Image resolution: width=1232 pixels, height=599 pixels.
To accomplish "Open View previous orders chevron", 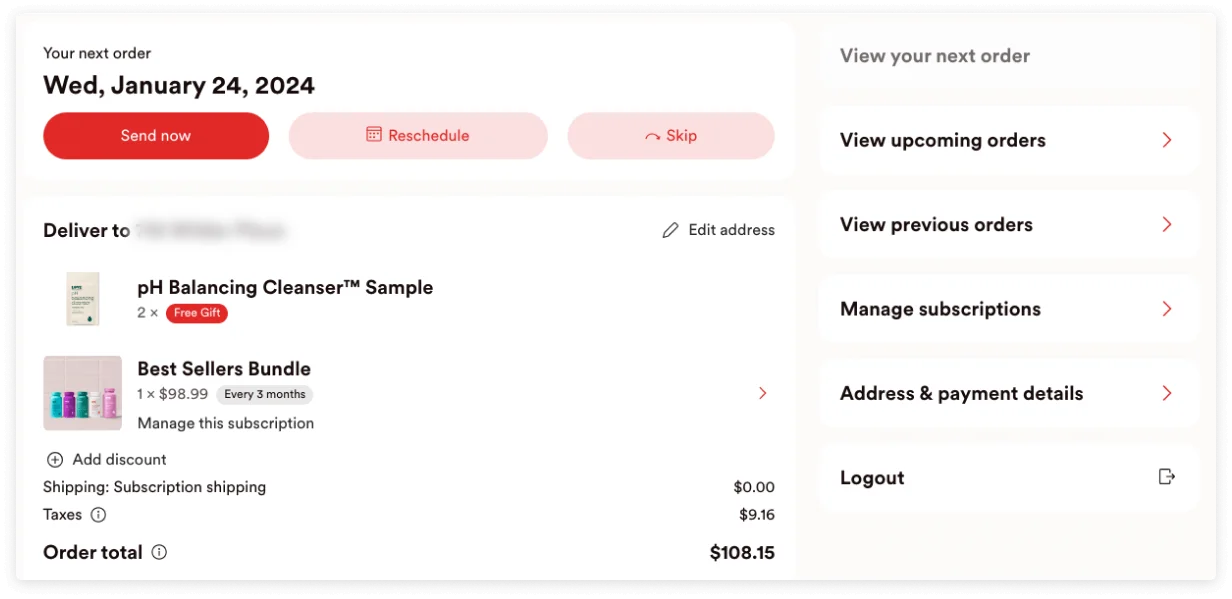I will click(x=1166, y=225).
